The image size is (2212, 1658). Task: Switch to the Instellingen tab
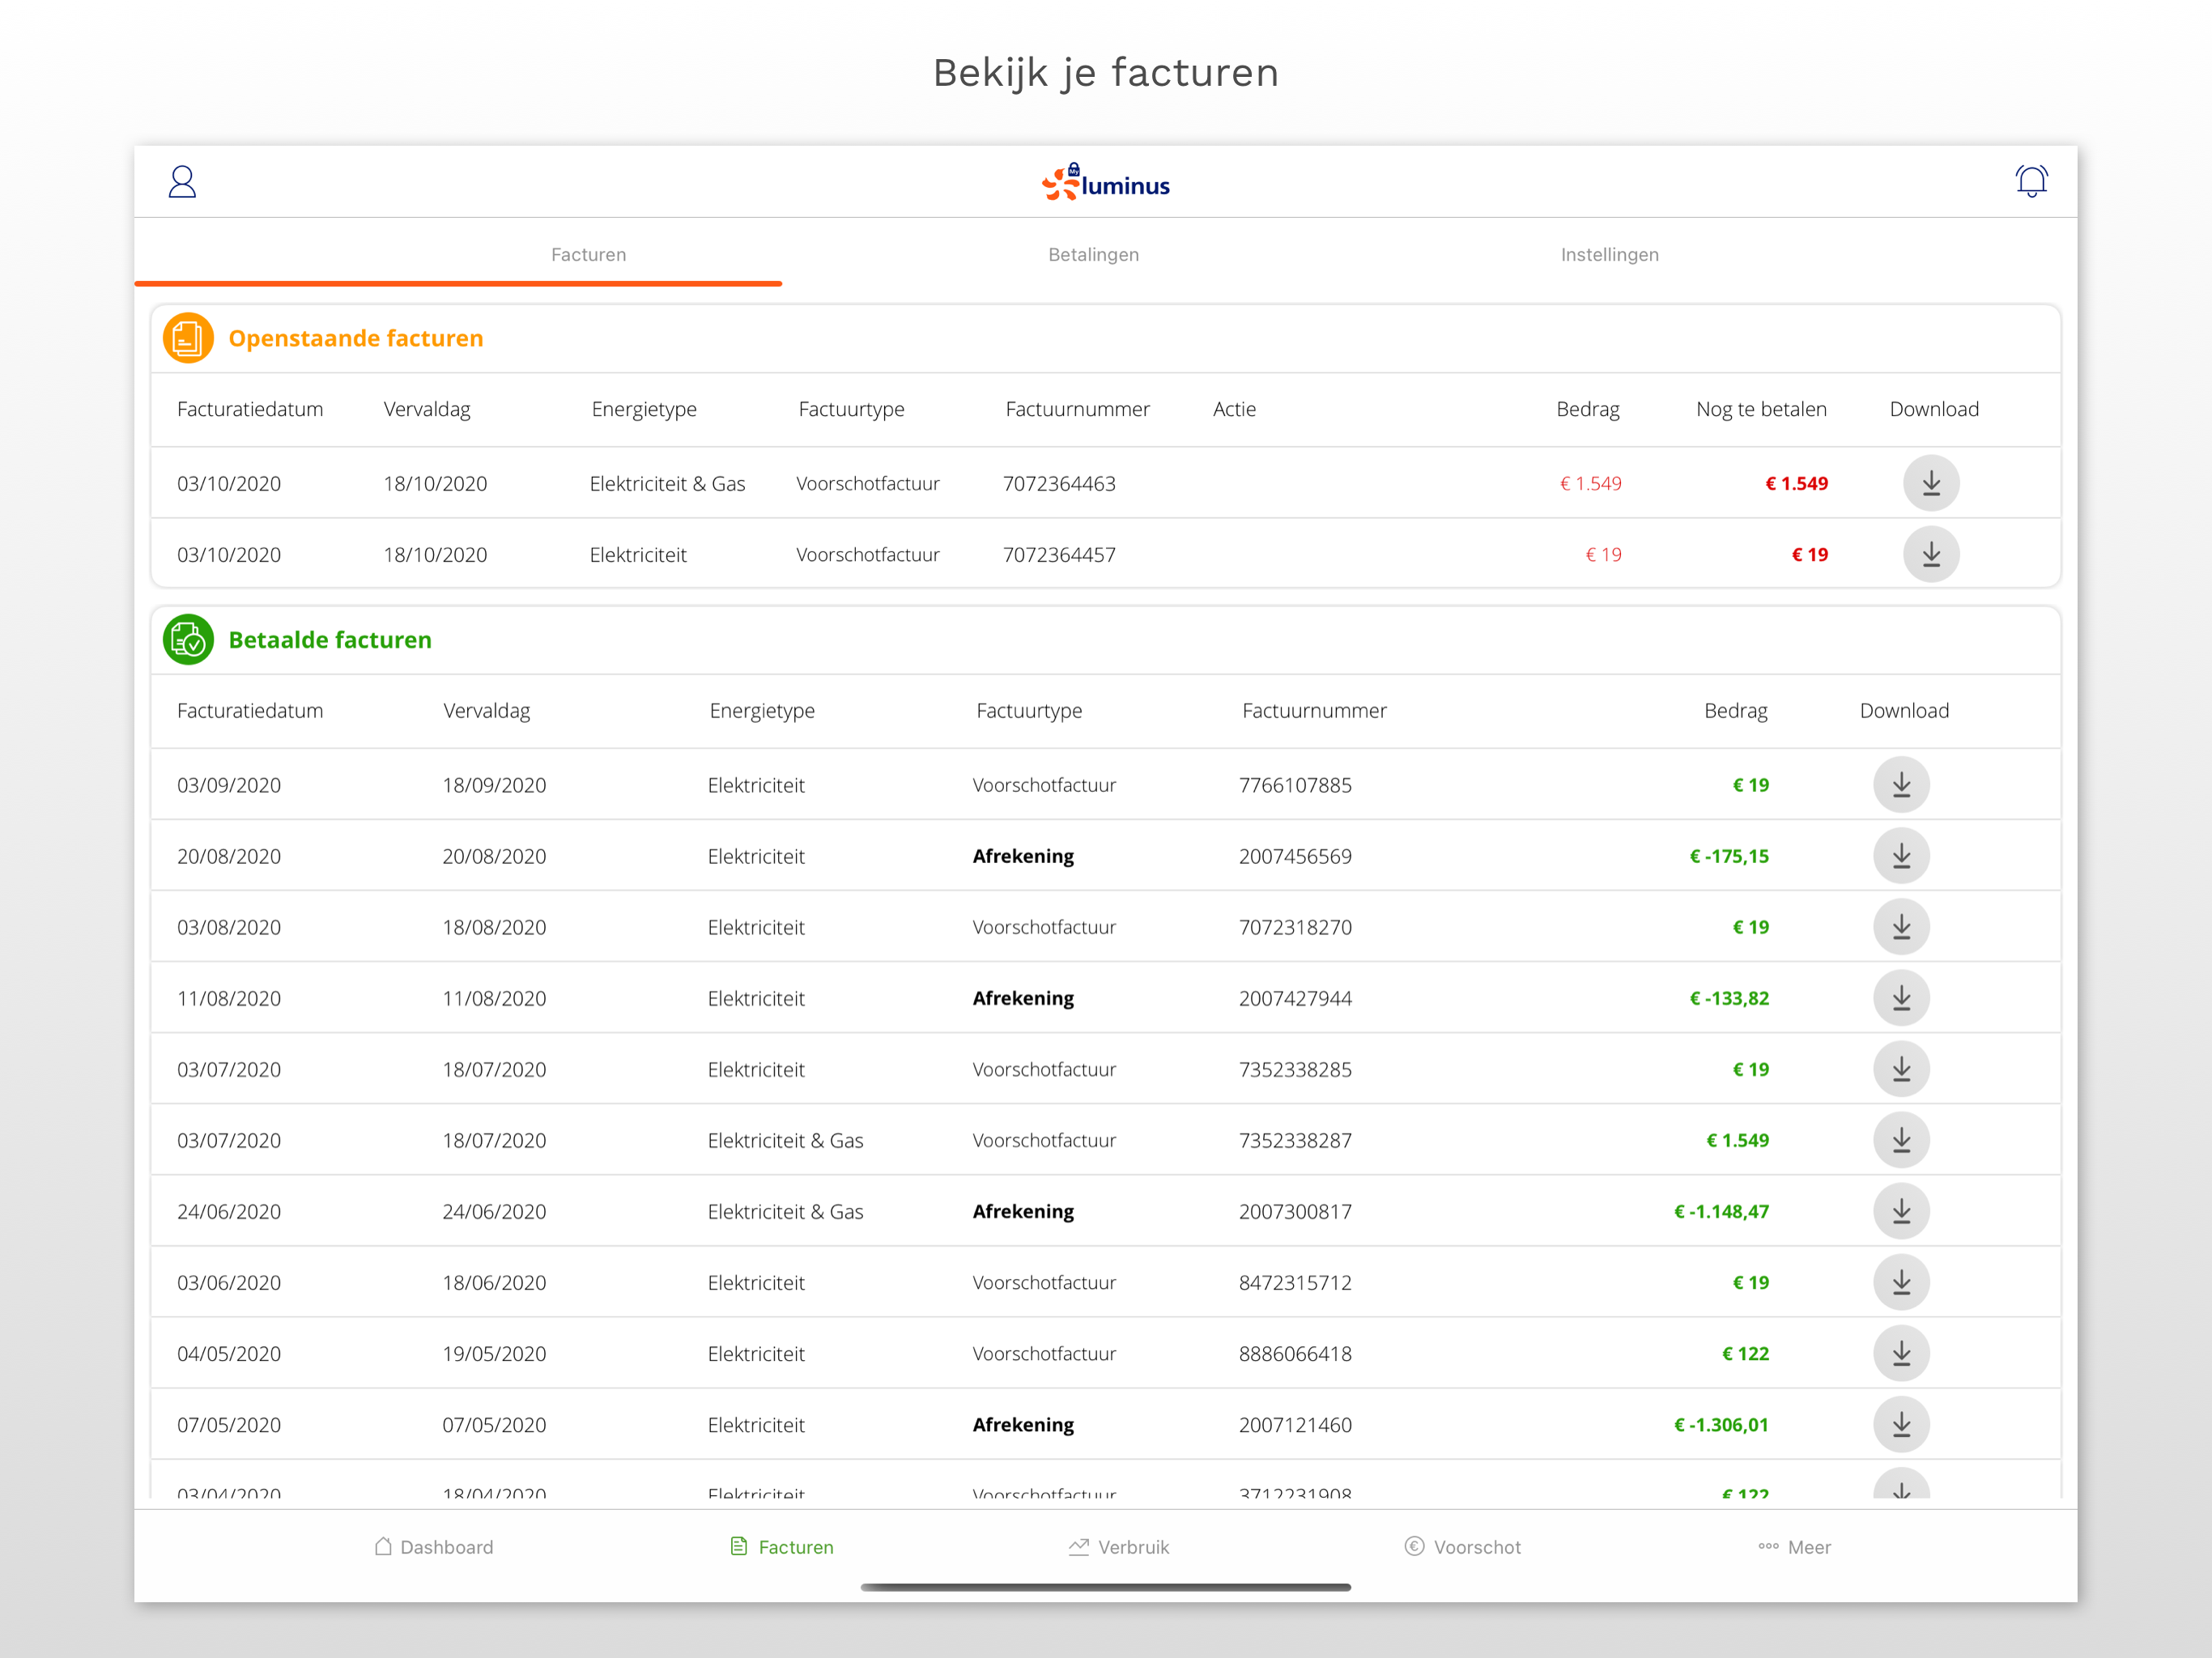(x=1609, y=255)
